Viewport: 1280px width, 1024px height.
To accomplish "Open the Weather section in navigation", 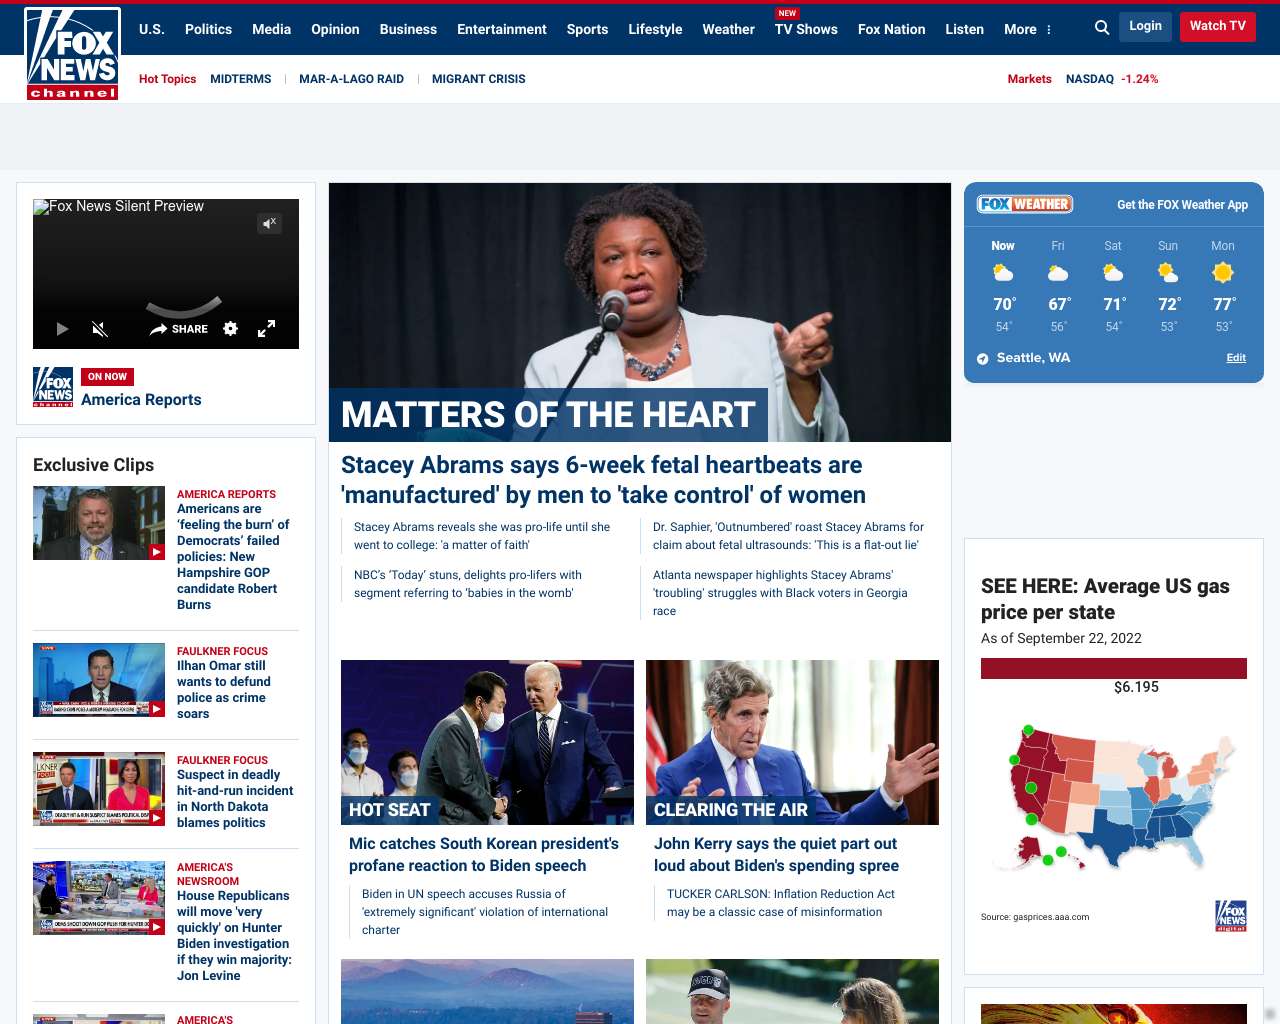I will pos(728,29).
